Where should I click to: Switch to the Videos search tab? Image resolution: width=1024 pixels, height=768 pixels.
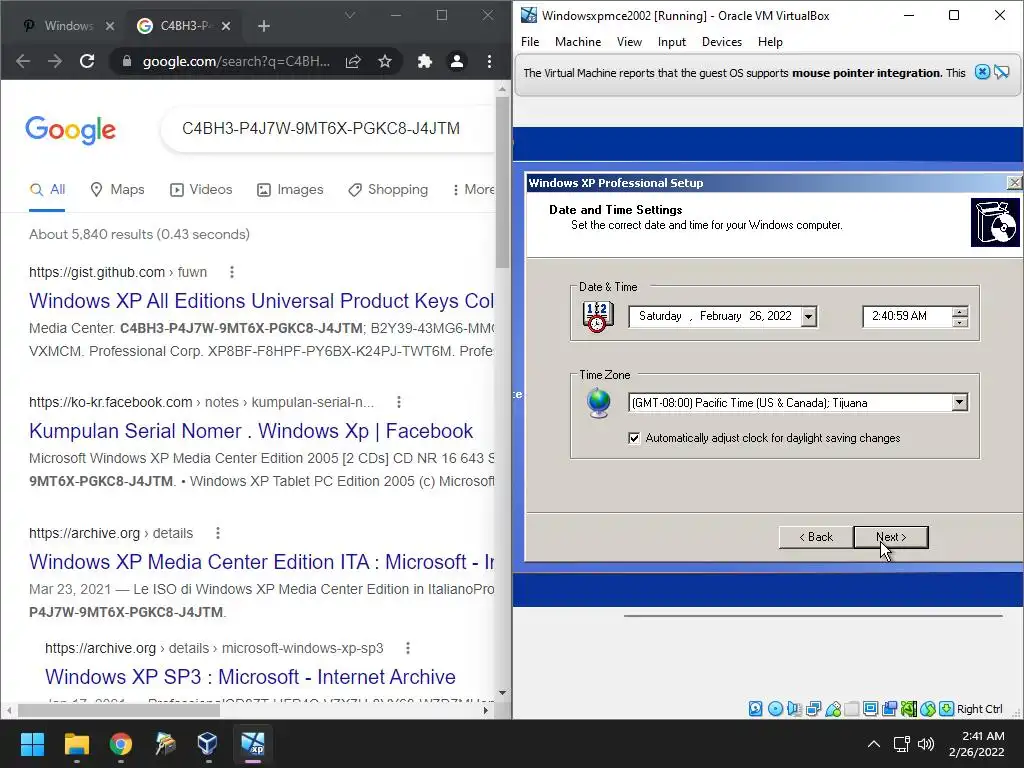coord(201,189)
